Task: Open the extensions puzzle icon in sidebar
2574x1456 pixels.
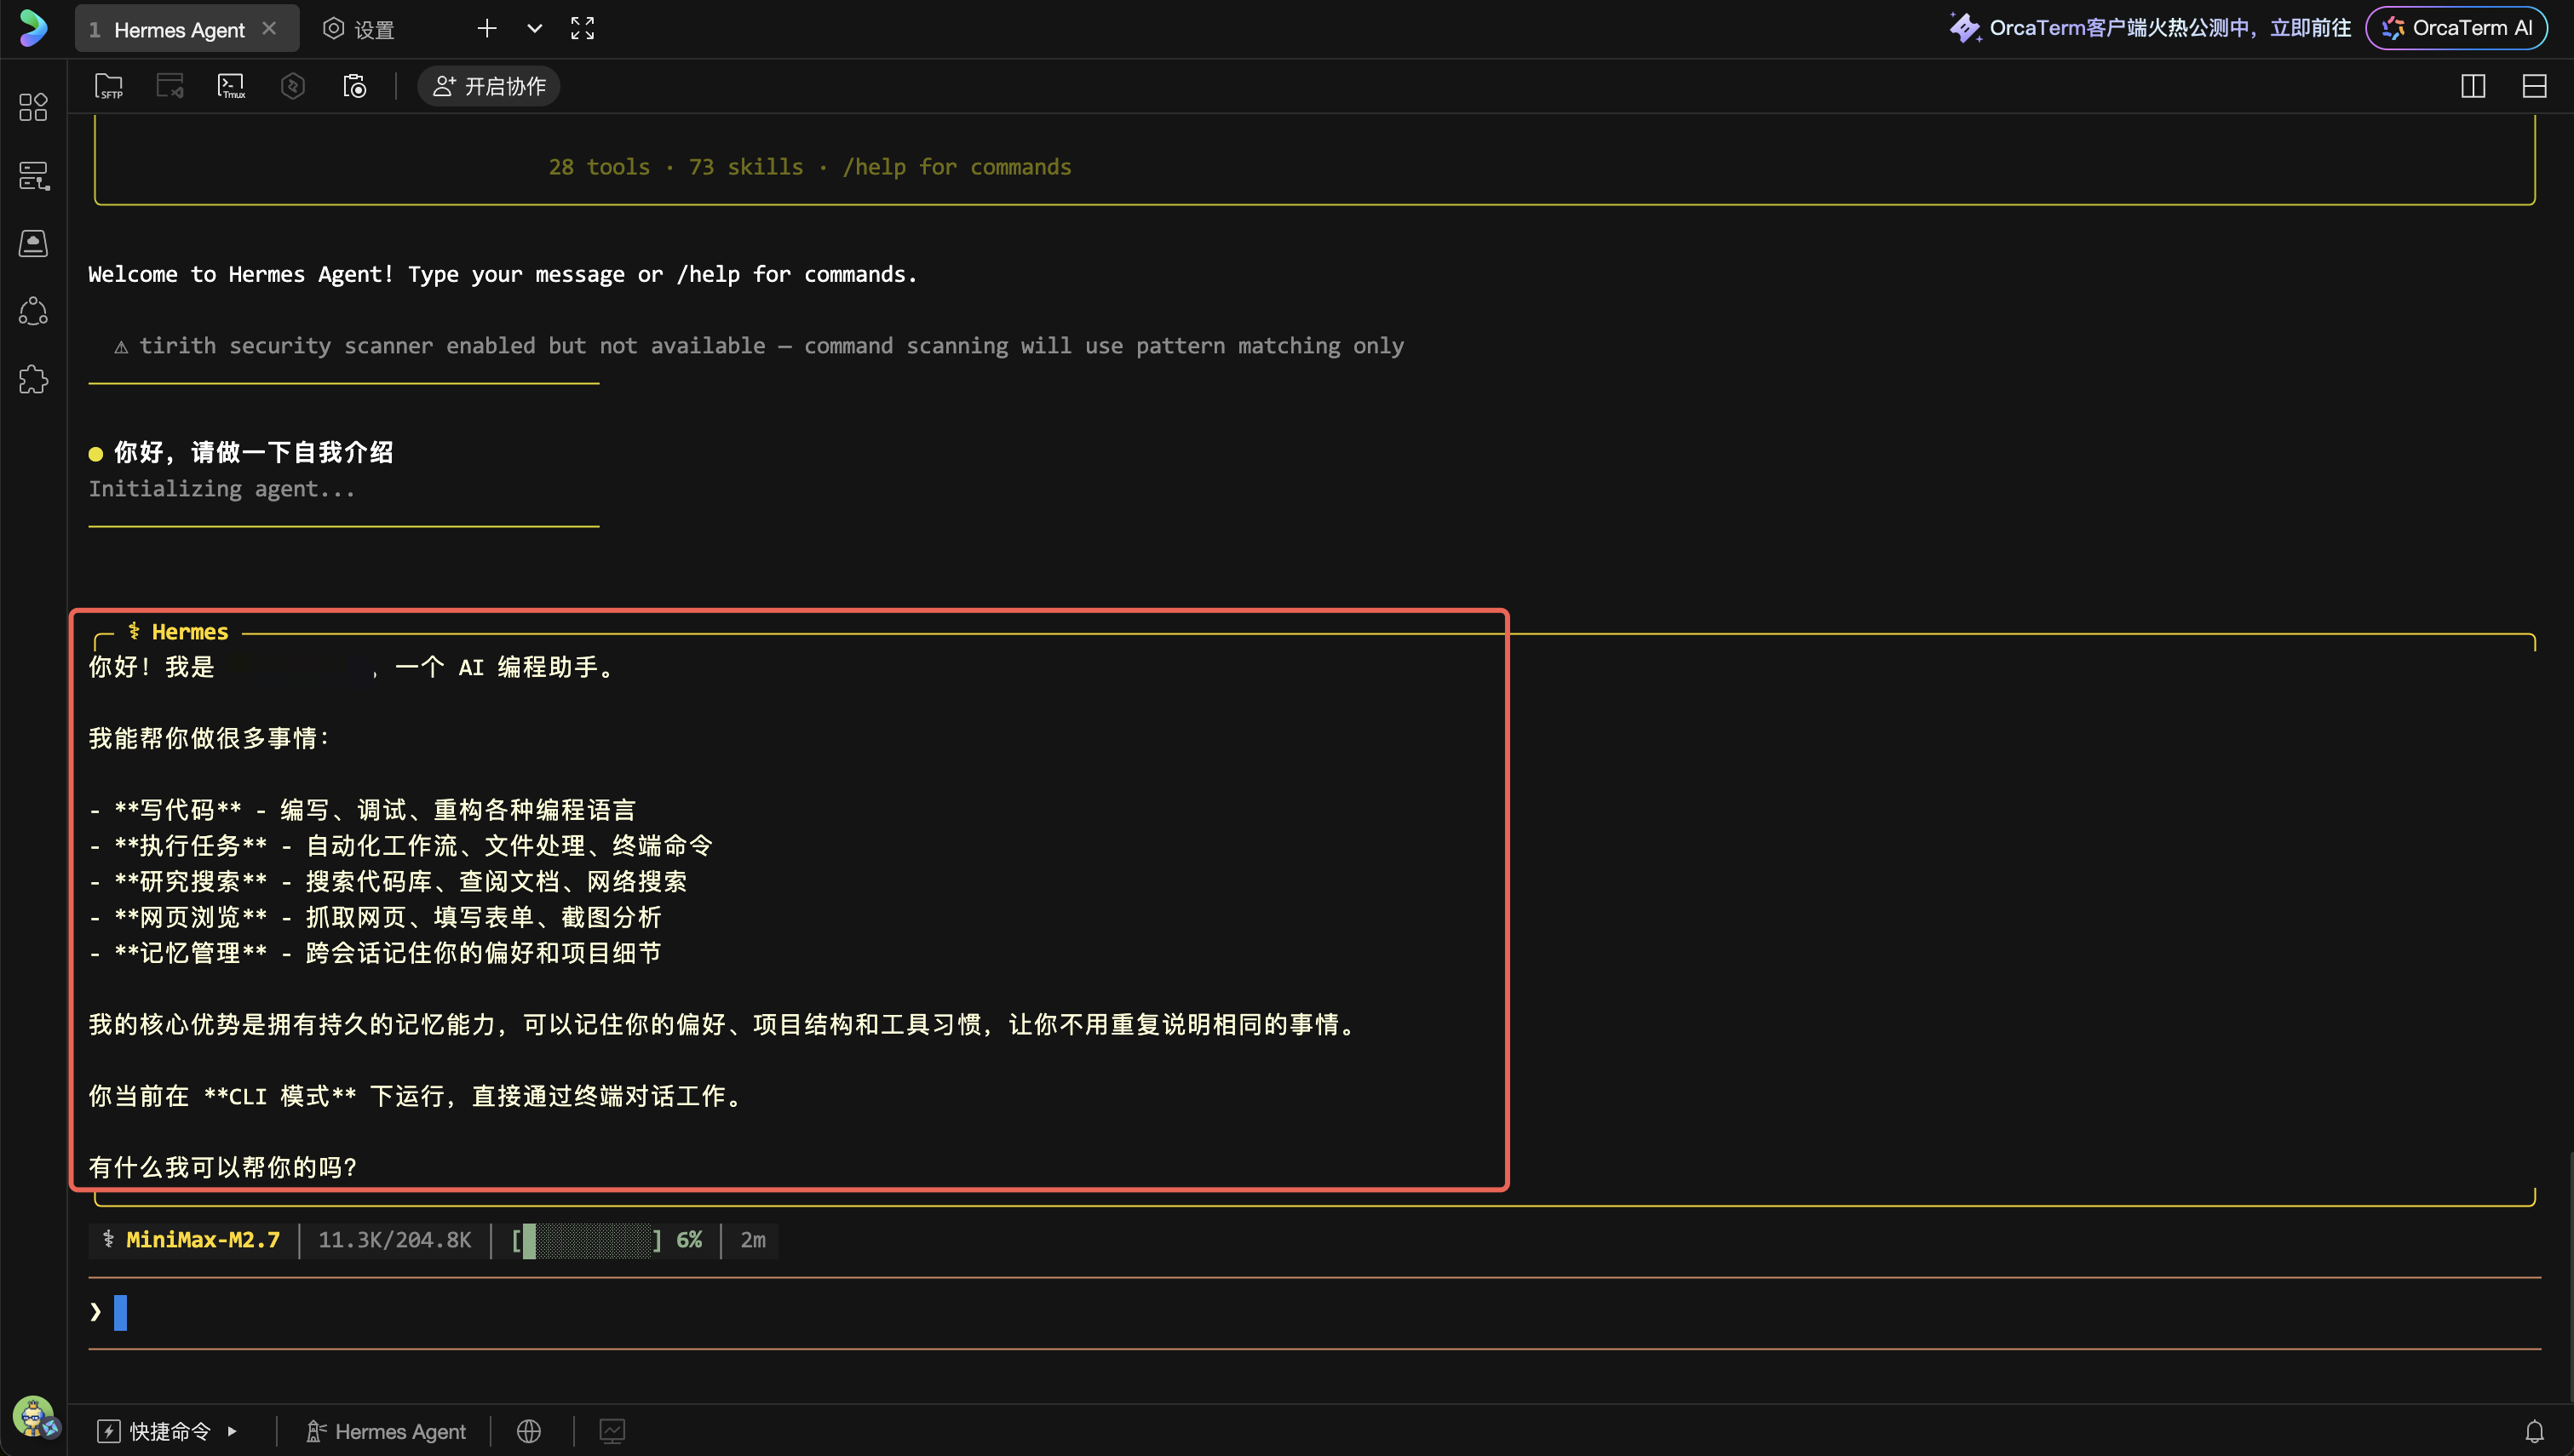Action: [x=32, y=379]
